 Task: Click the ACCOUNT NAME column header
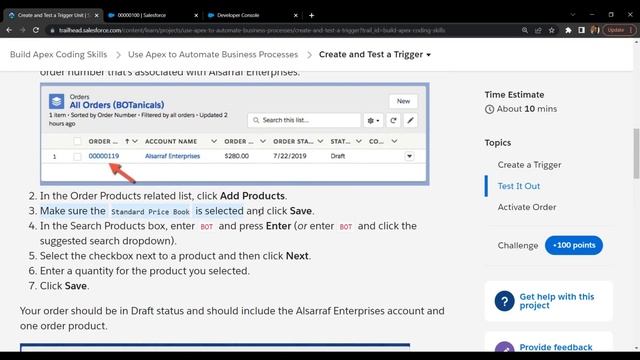[x=171, y=141]
